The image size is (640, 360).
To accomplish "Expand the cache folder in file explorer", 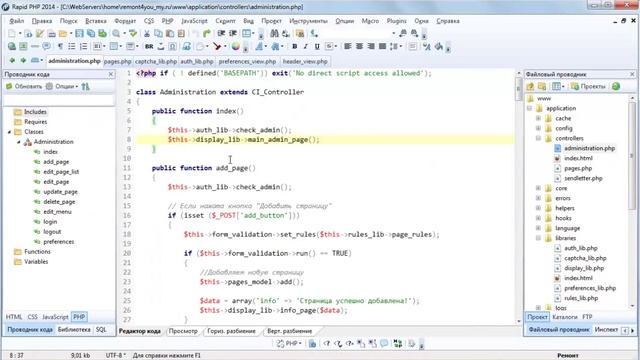I will coord(538,118).
